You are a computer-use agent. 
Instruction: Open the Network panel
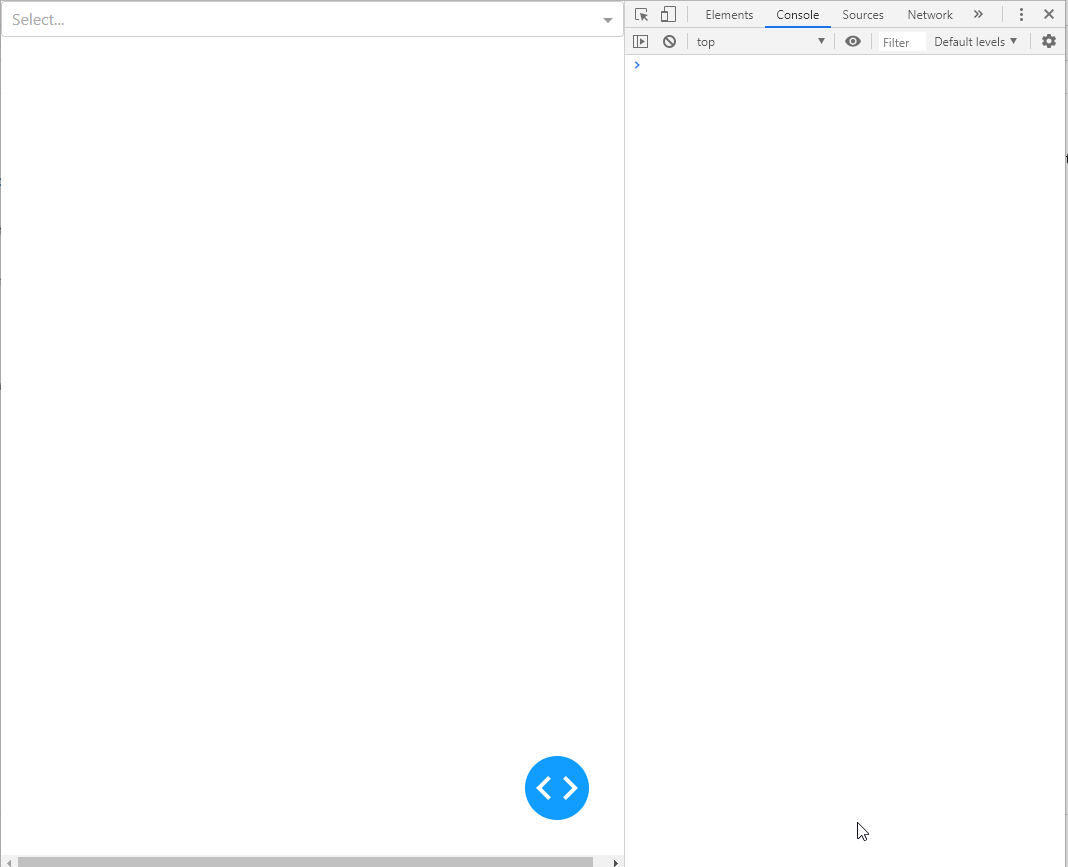930,14
